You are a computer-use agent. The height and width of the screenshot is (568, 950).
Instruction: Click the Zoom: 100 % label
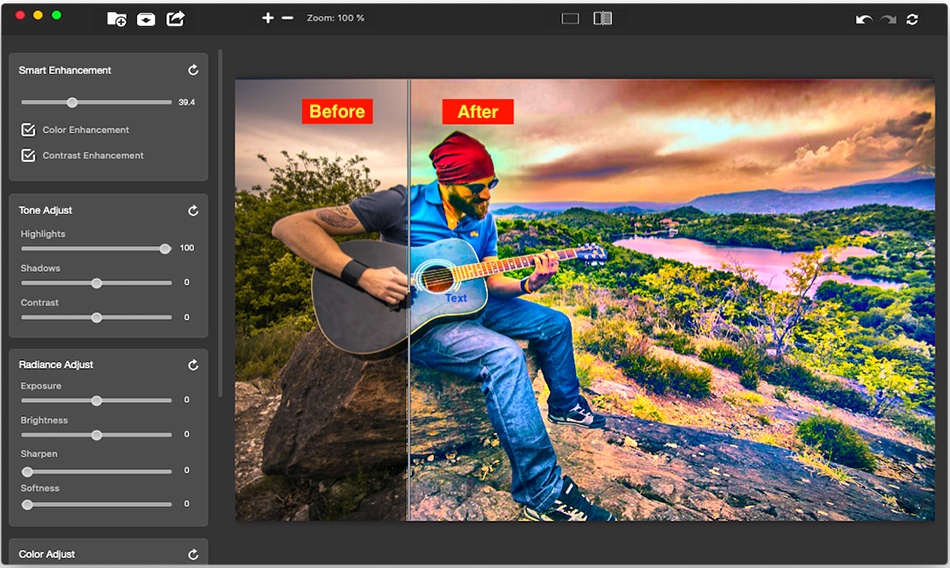336,18
